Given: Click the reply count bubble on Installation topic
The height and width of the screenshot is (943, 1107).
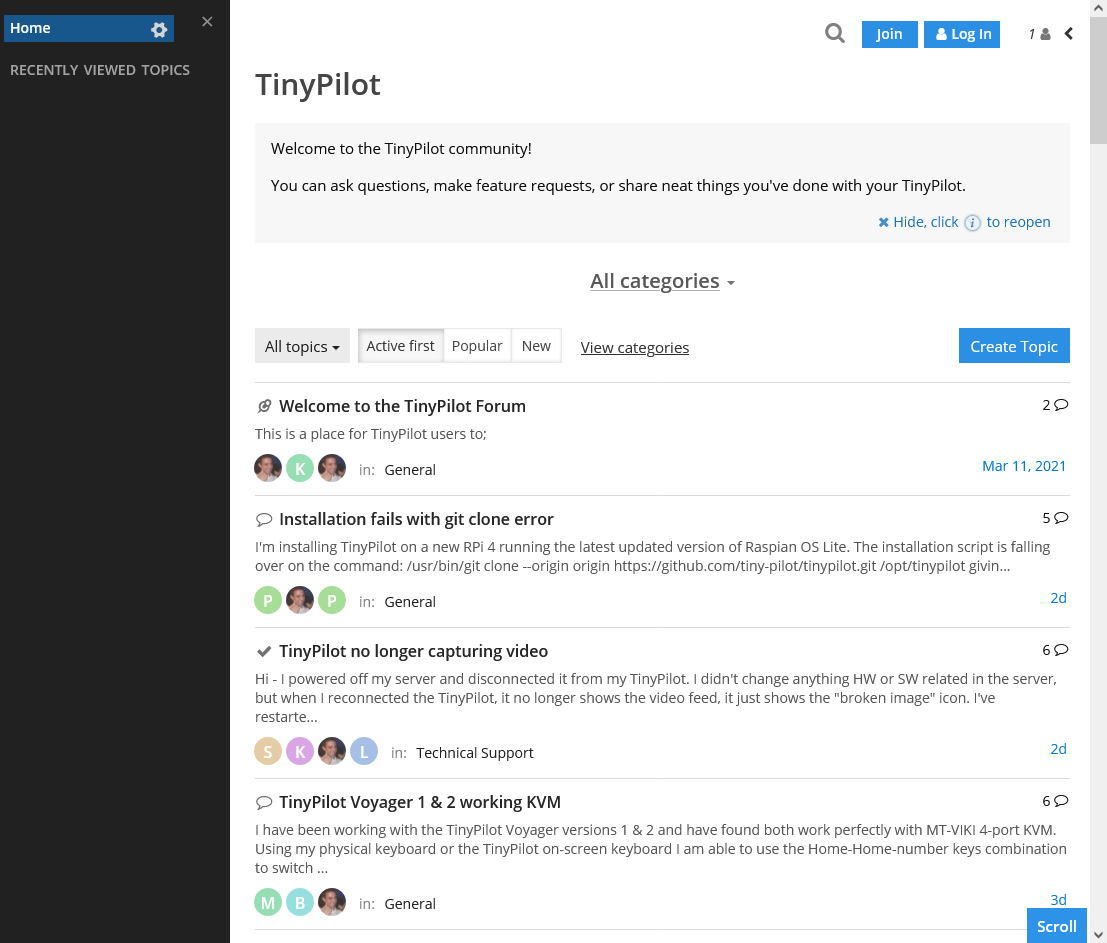Looking at the screenshot, I should click(1055, 518).
